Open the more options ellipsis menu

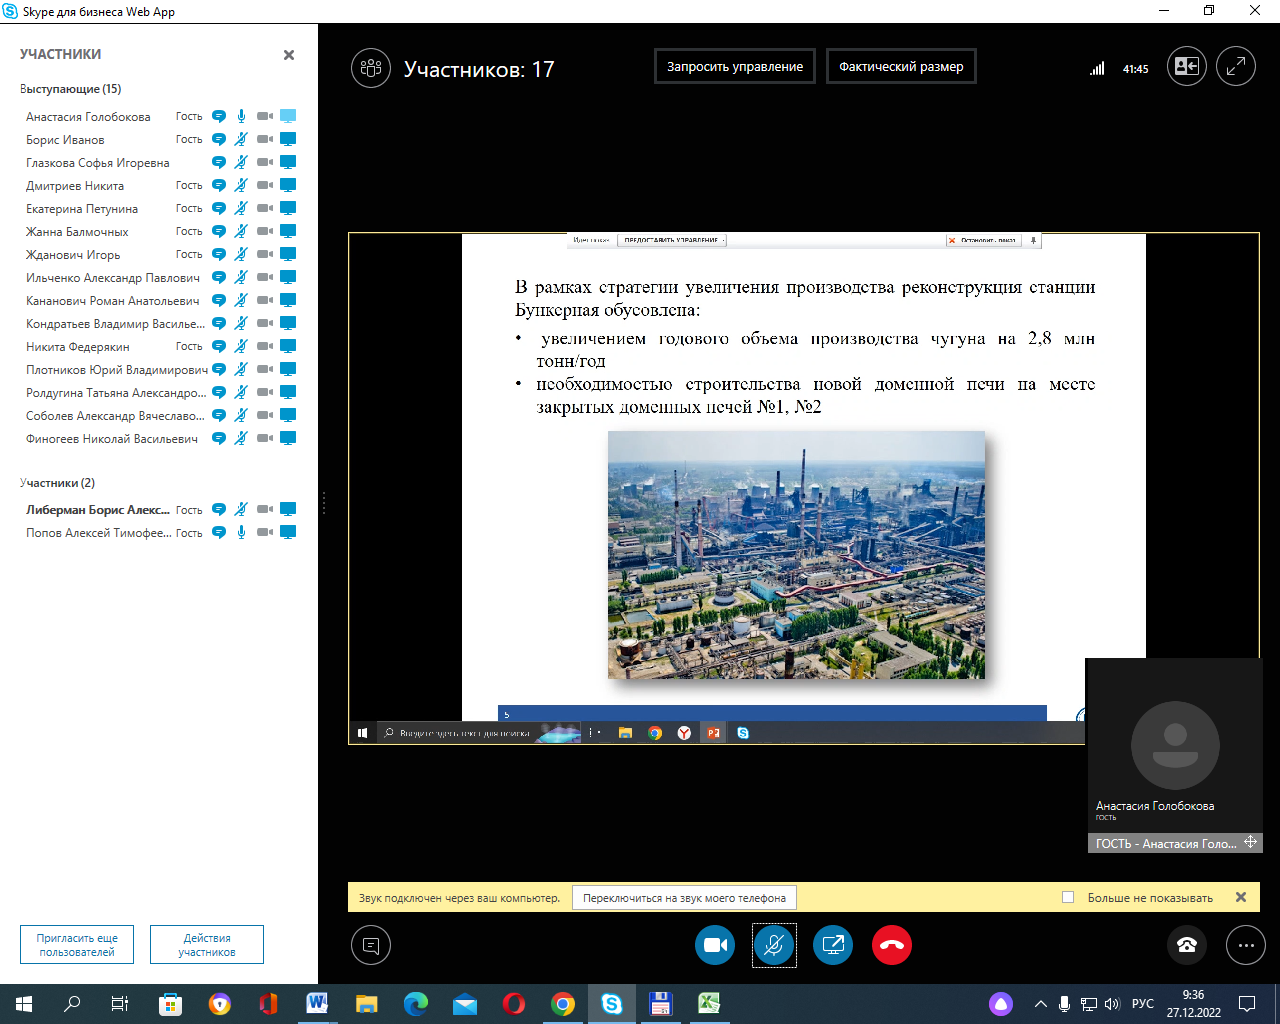coord(1245,945)
